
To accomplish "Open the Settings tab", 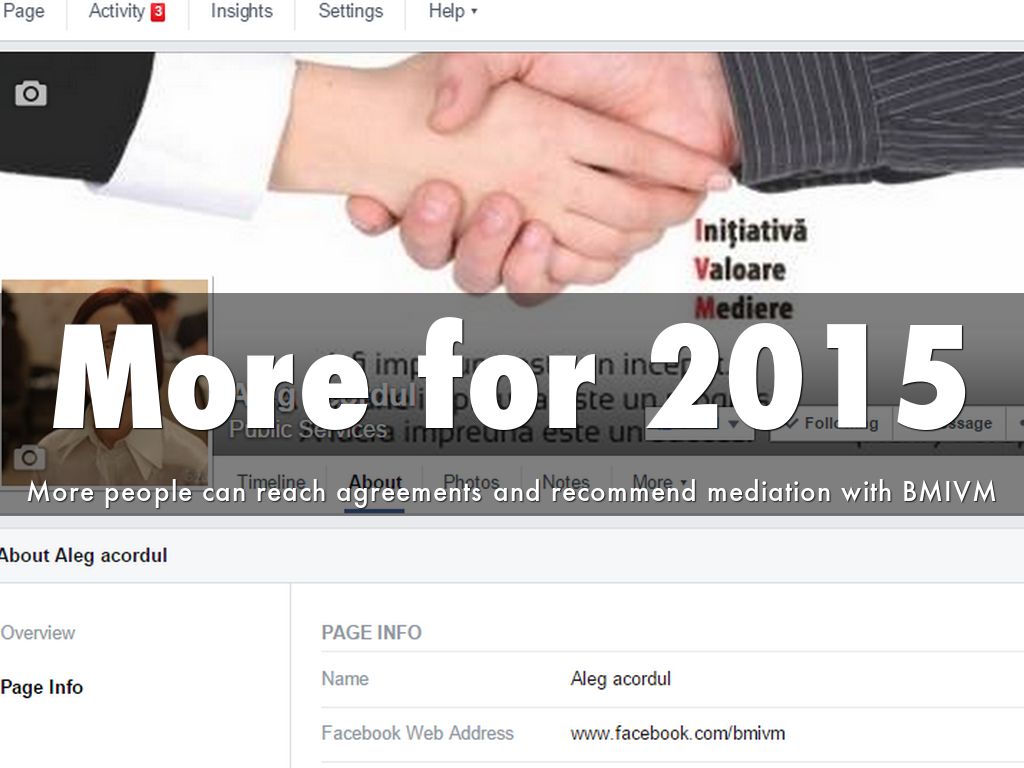I will click(x=351, y=11).
